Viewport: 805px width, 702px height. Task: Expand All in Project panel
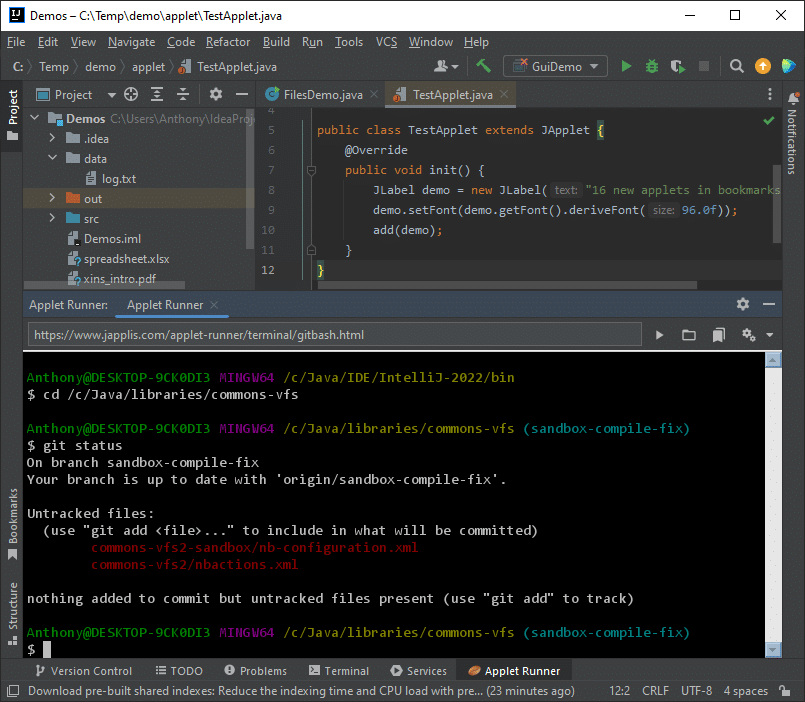pyautogui.click(x=157, y=94)
